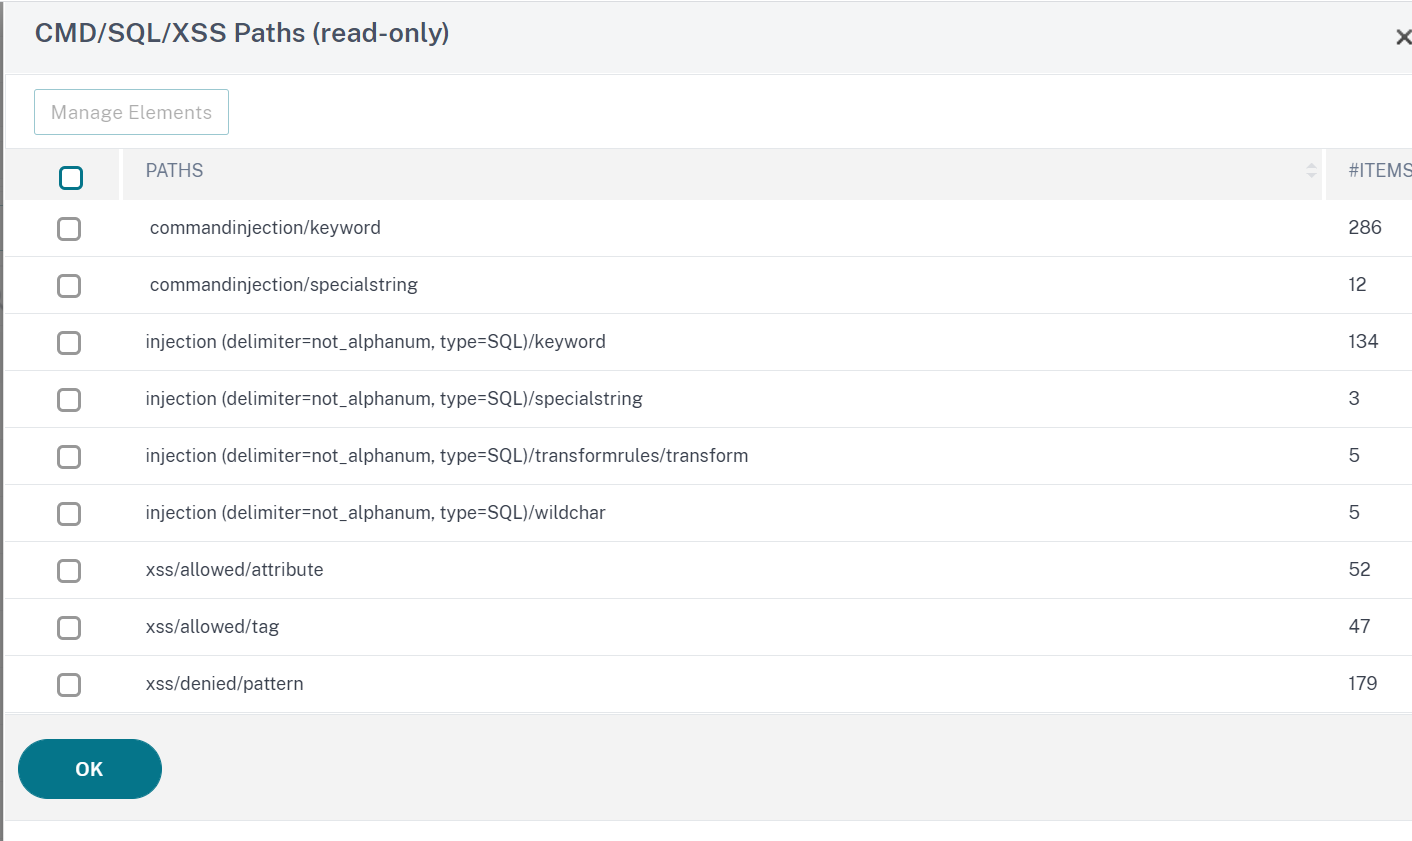Check the xss/denied/pattern row checkbox
The width and height of the screenshot is (1412, 841).
pos(69,685)
